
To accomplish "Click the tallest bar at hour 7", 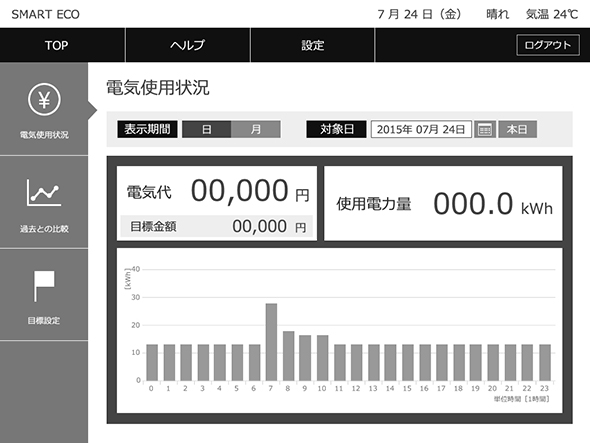I will (x=271, y=342).
